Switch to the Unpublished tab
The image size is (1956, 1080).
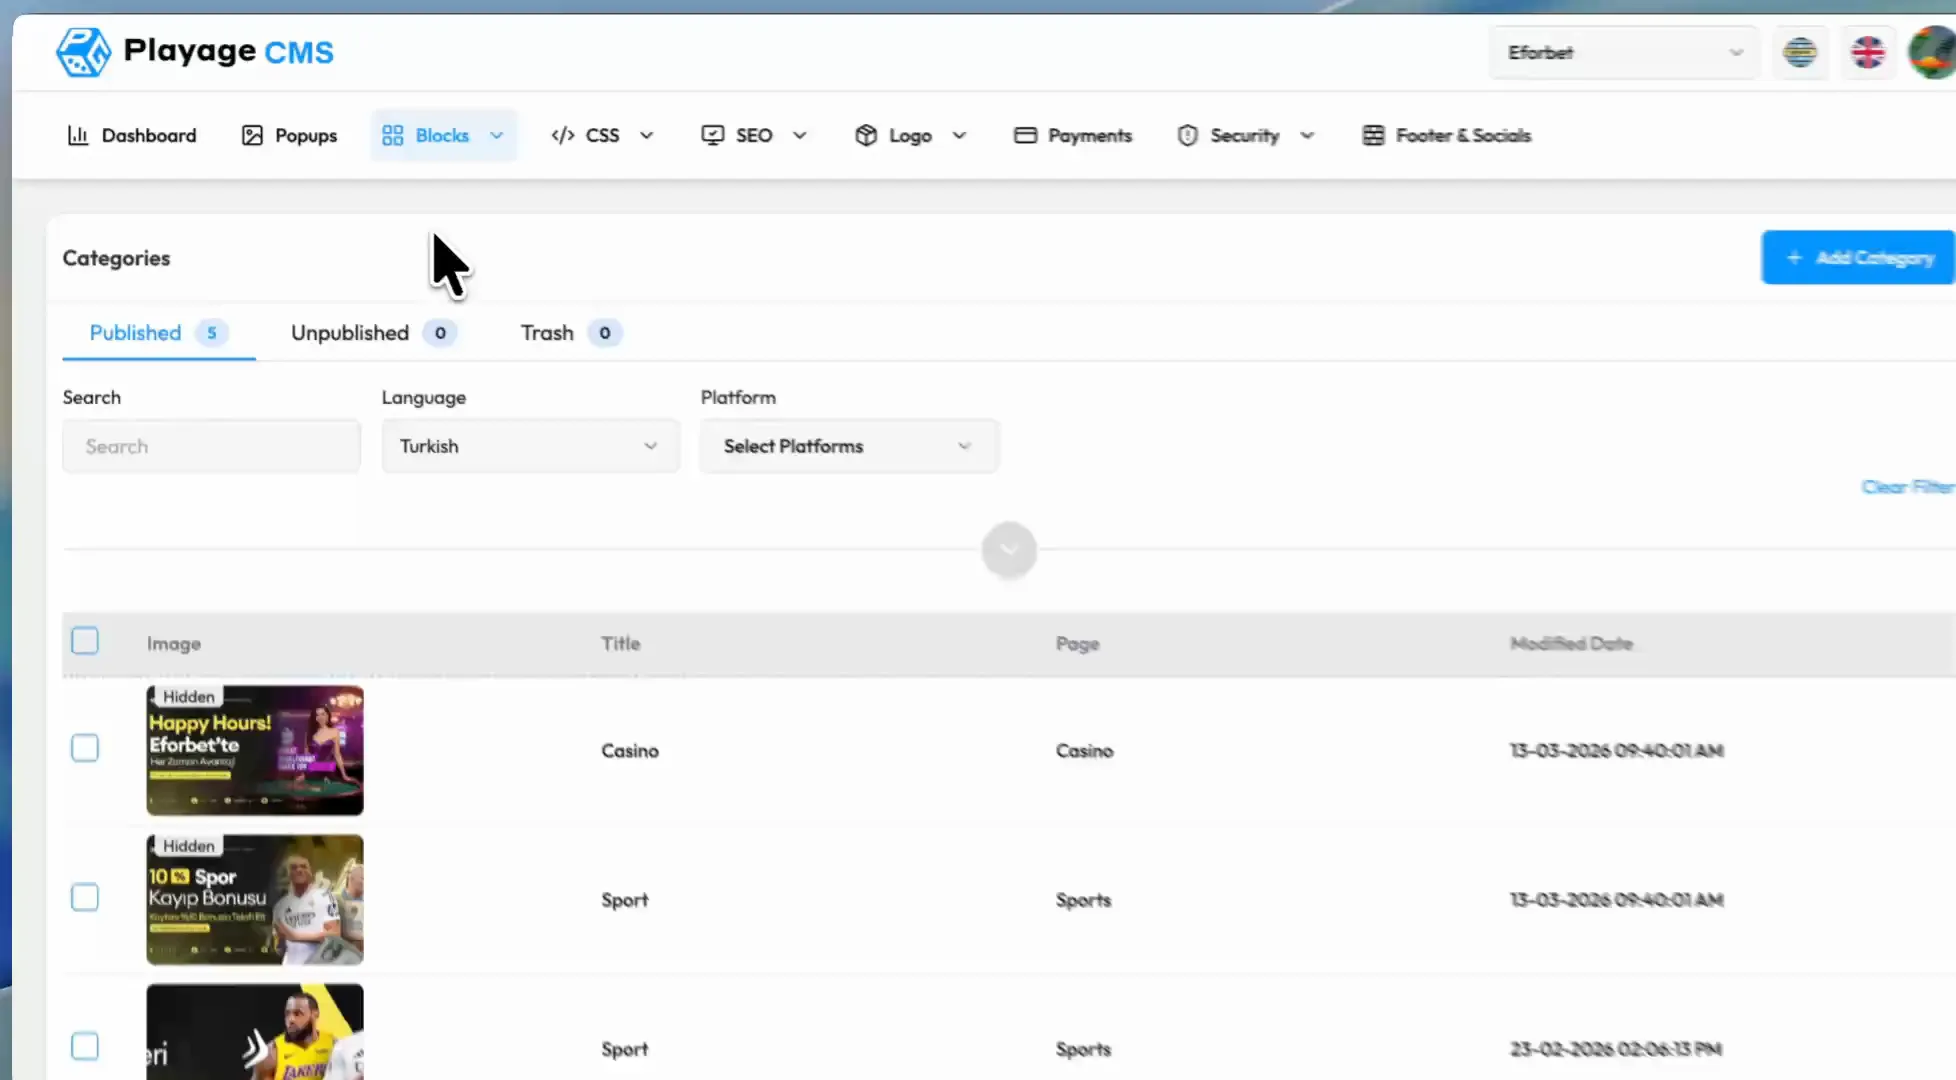click(x=373, y=333)
